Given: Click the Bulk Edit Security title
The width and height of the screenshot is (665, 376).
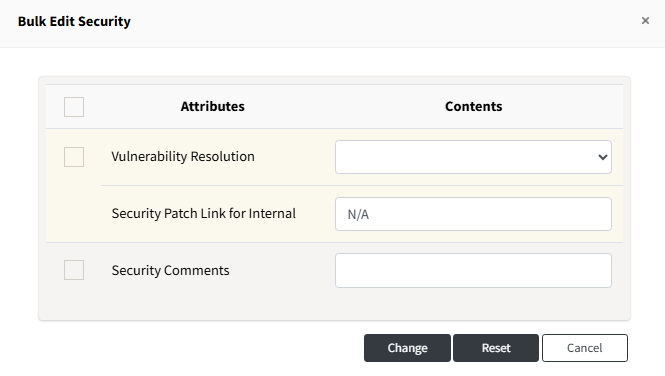Looking at the screenshot, I should point(74,21).
